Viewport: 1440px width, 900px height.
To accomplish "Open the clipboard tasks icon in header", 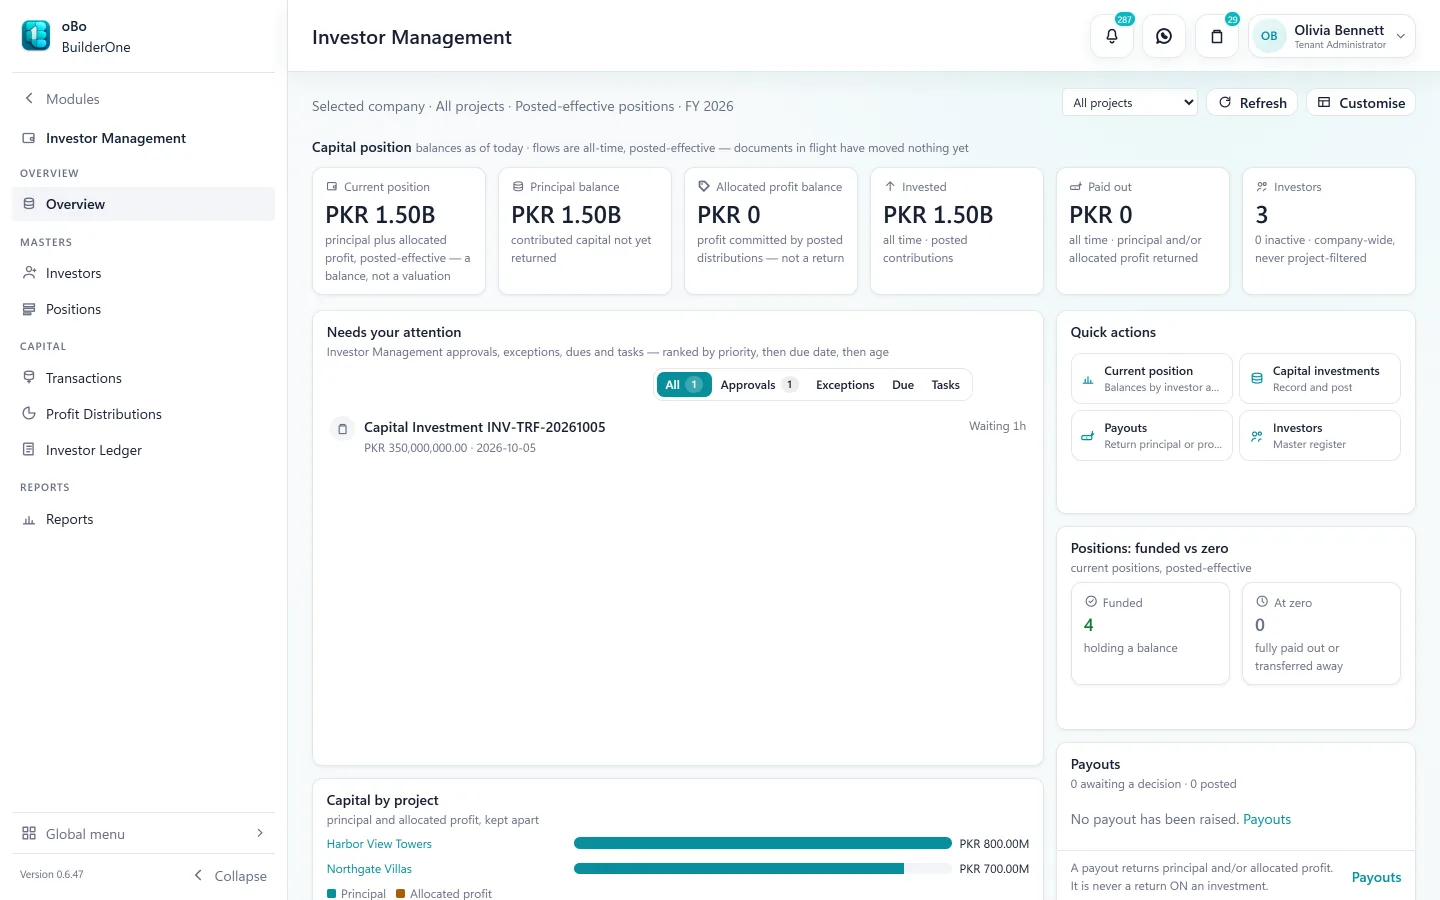I will 1217,36.
